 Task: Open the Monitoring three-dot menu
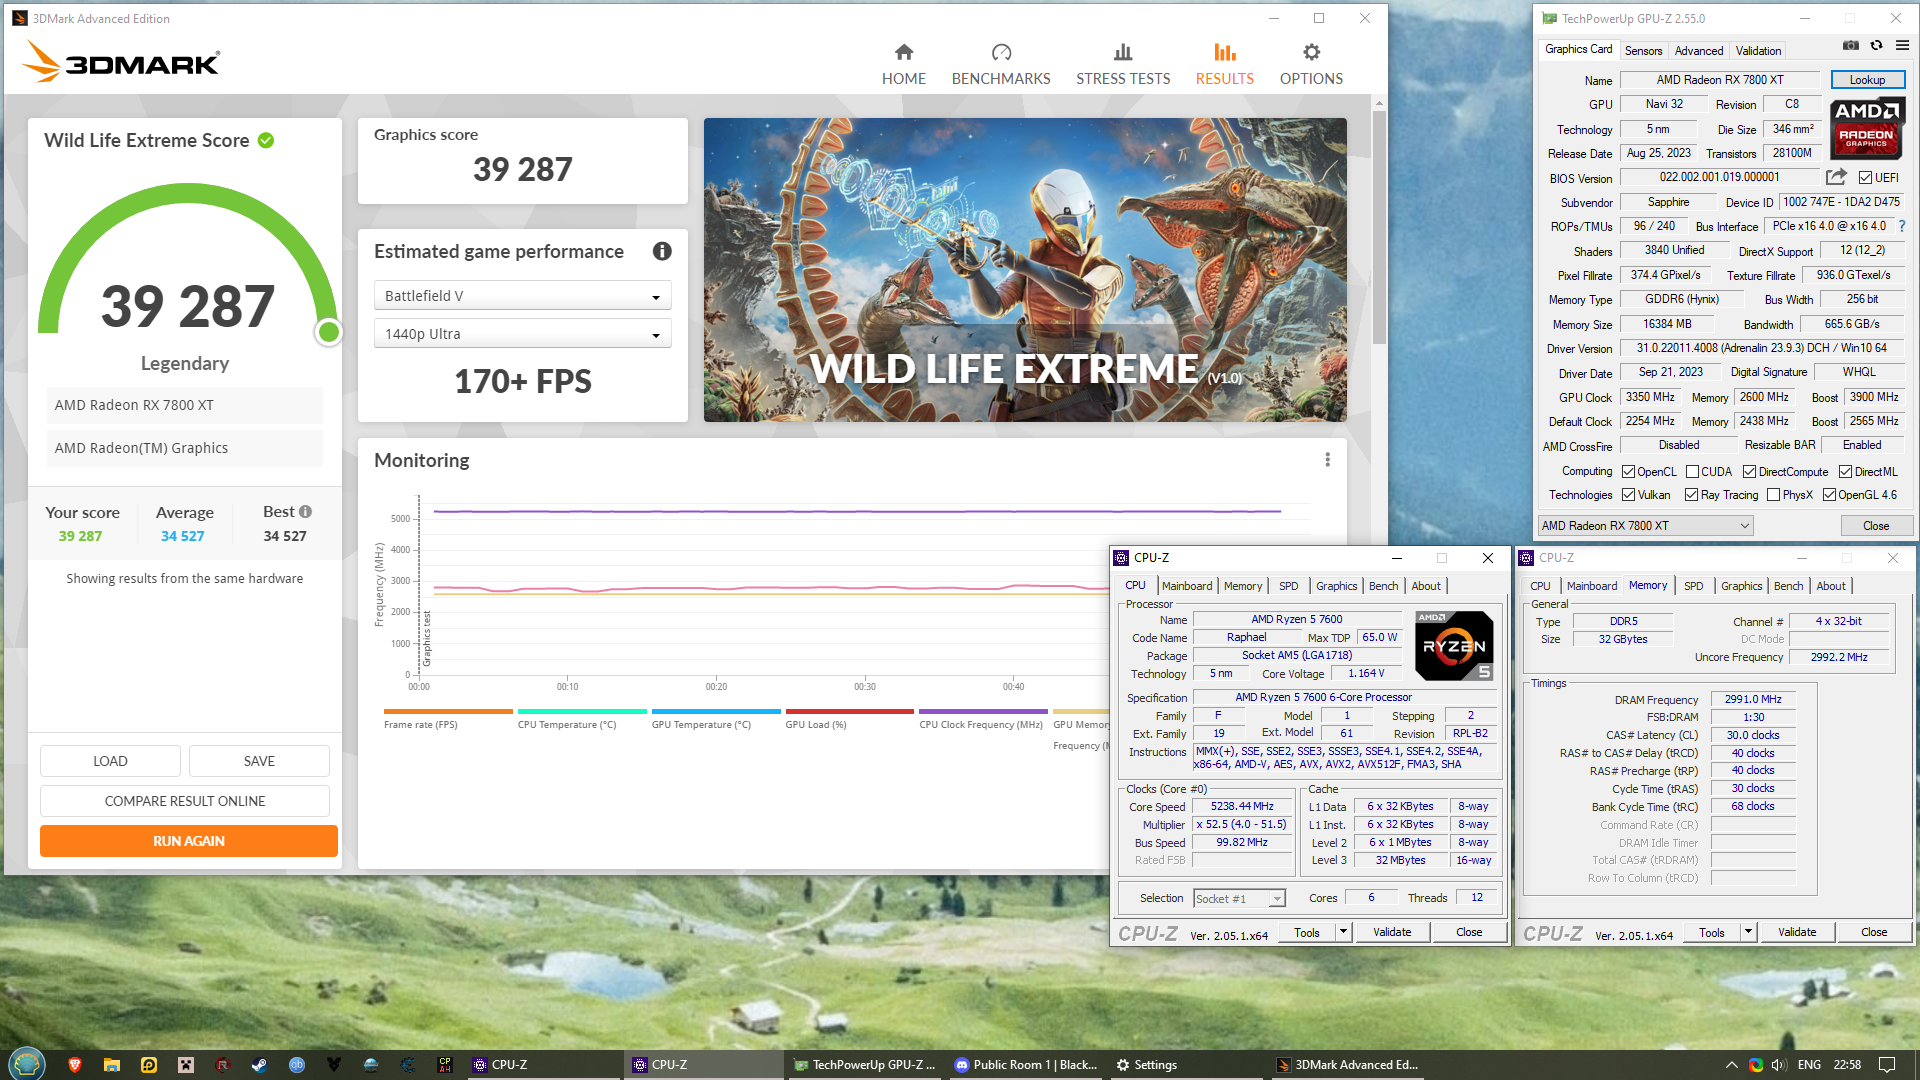[x=1327, y=460]
